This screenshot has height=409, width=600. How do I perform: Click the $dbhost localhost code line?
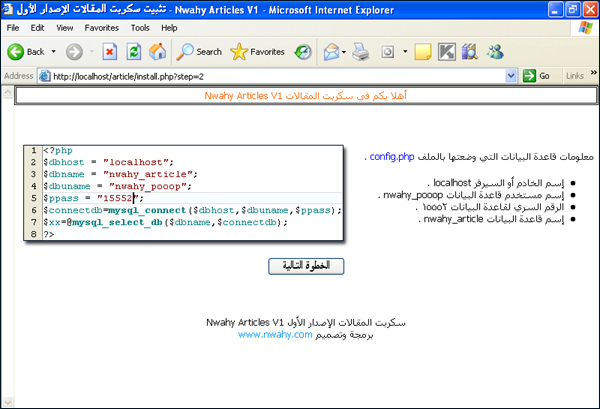point(109,162)
